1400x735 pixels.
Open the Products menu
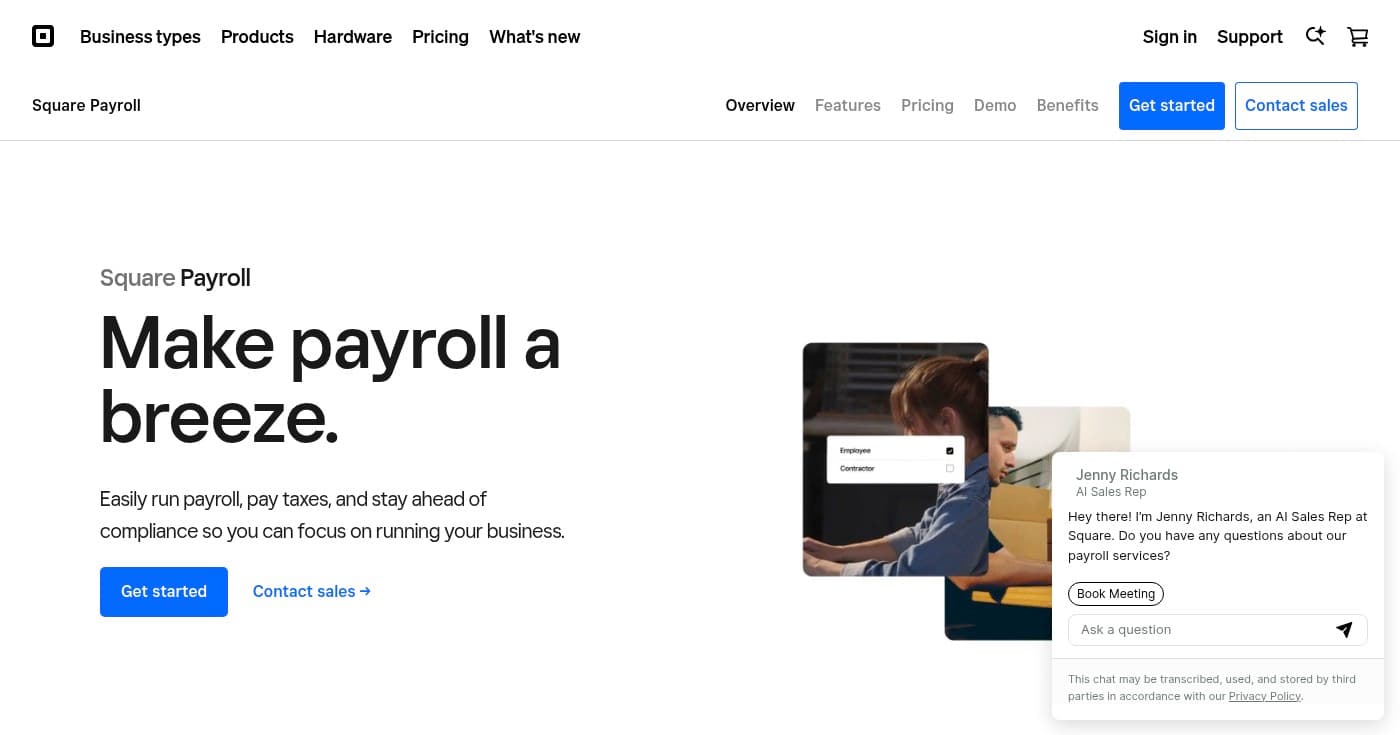[257, 37]
